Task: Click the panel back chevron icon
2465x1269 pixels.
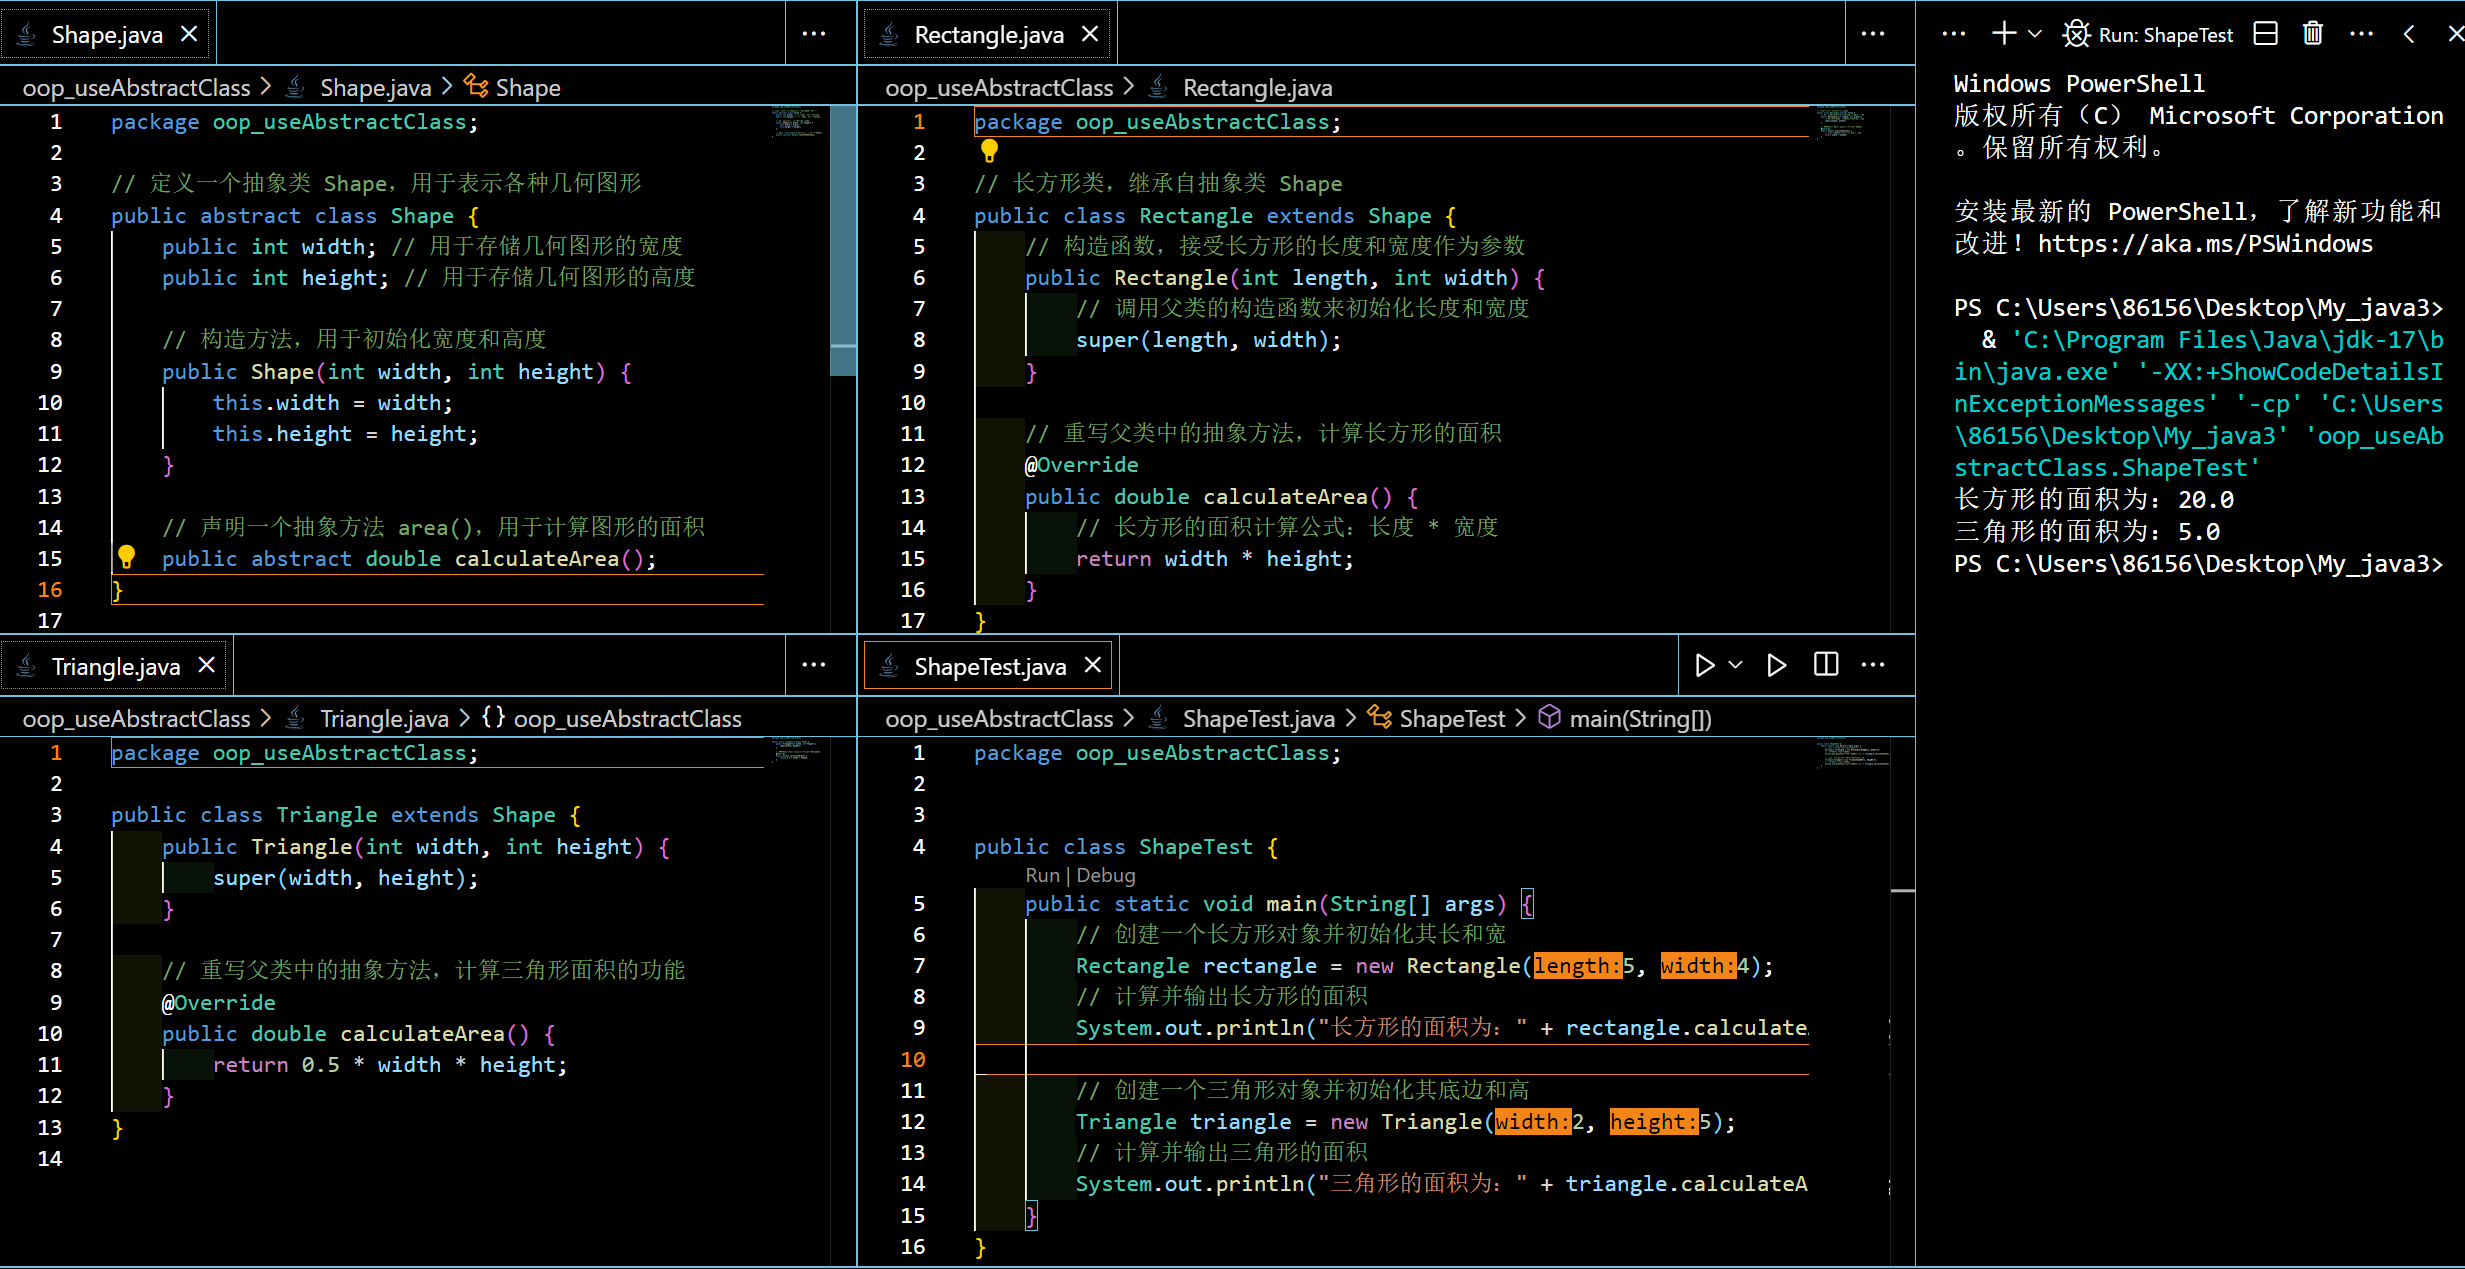Action: 2409,34
